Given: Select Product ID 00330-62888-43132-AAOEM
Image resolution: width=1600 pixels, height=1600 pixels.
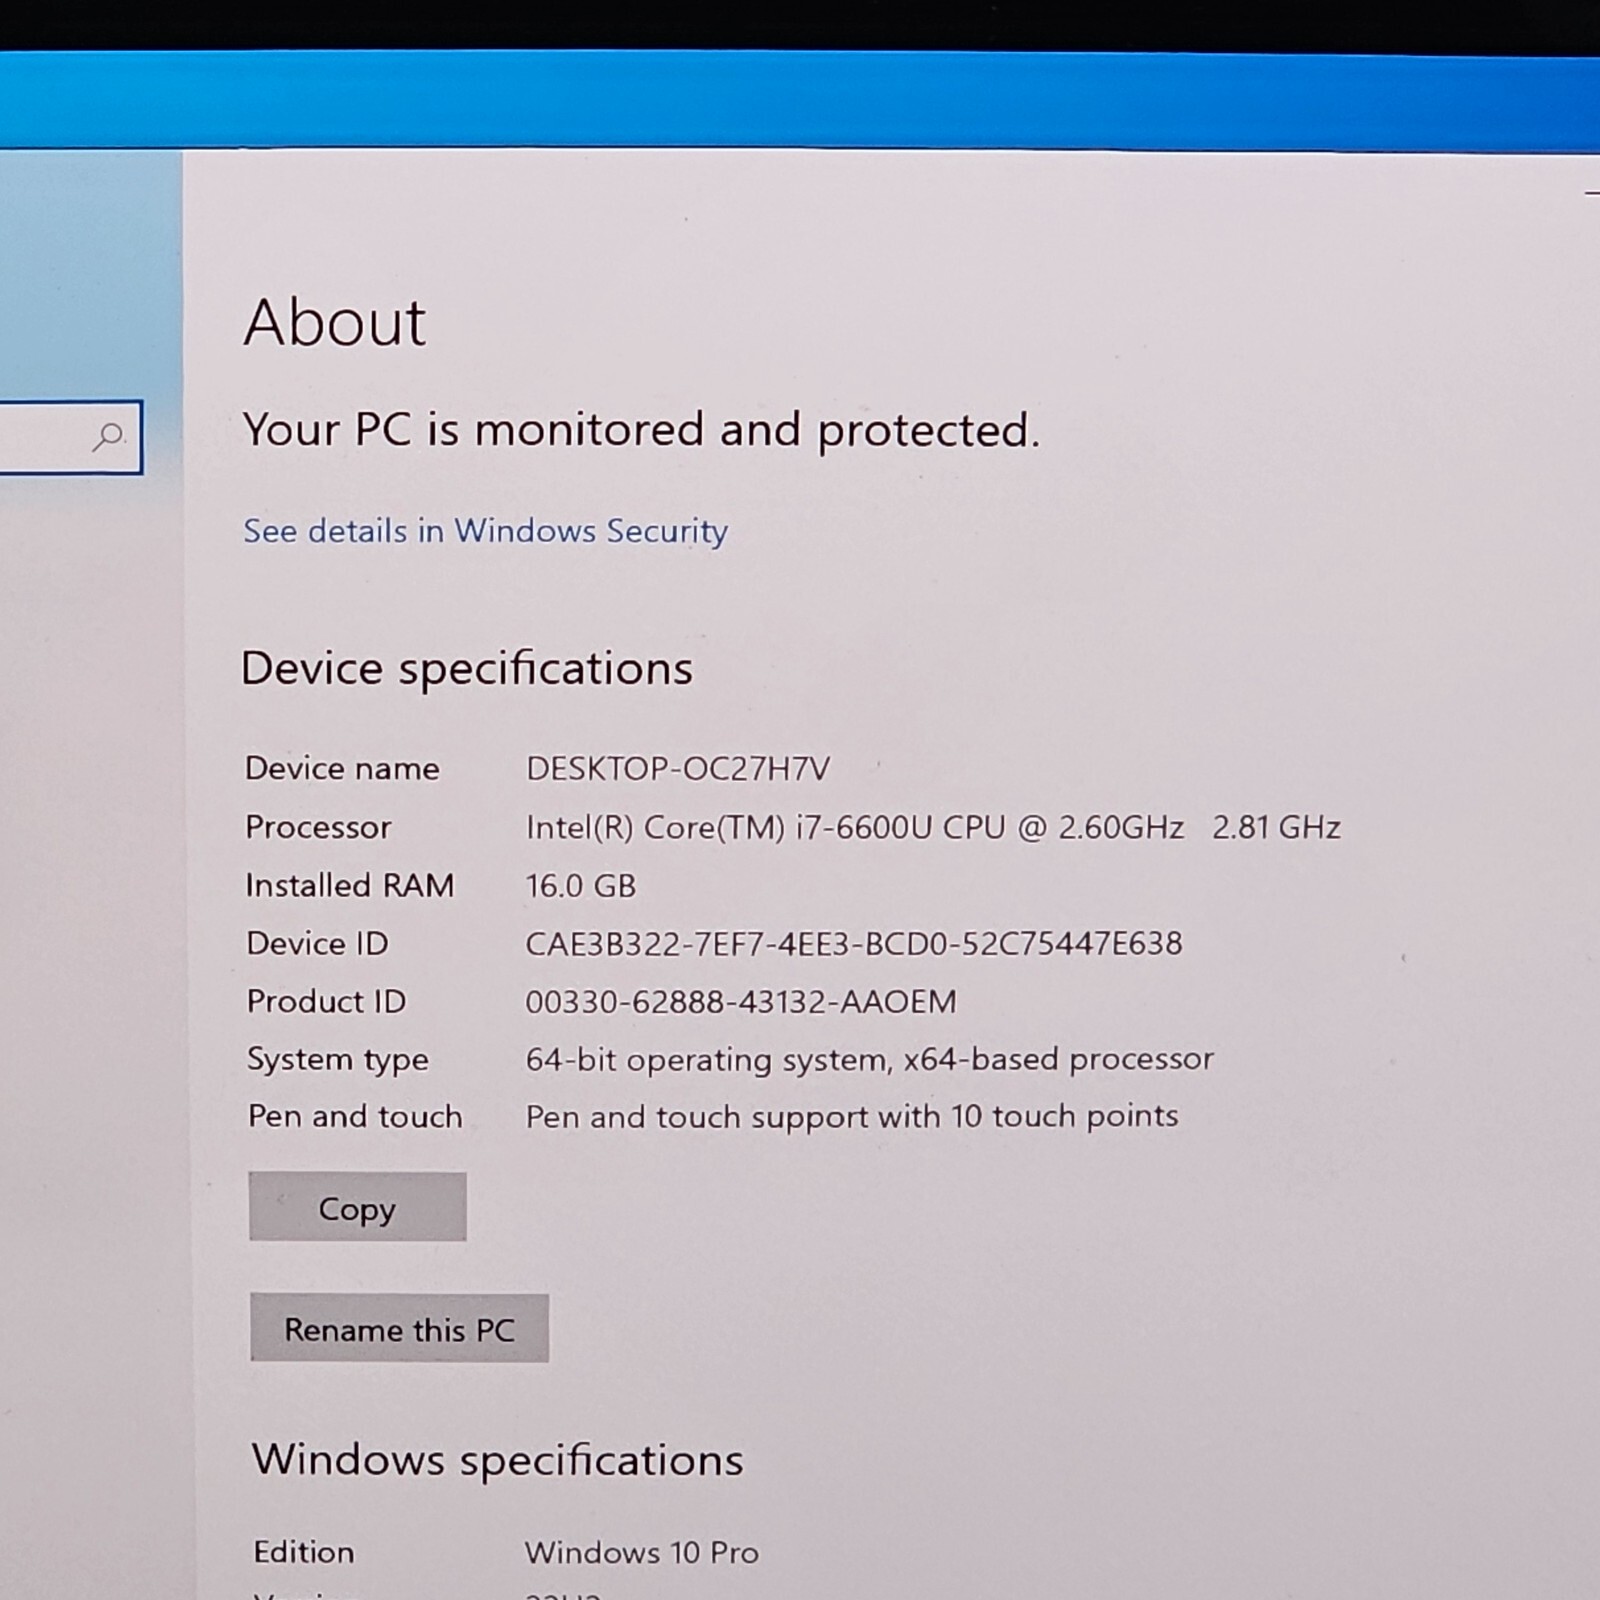Looking at the screenshot, I should 741,1001.
